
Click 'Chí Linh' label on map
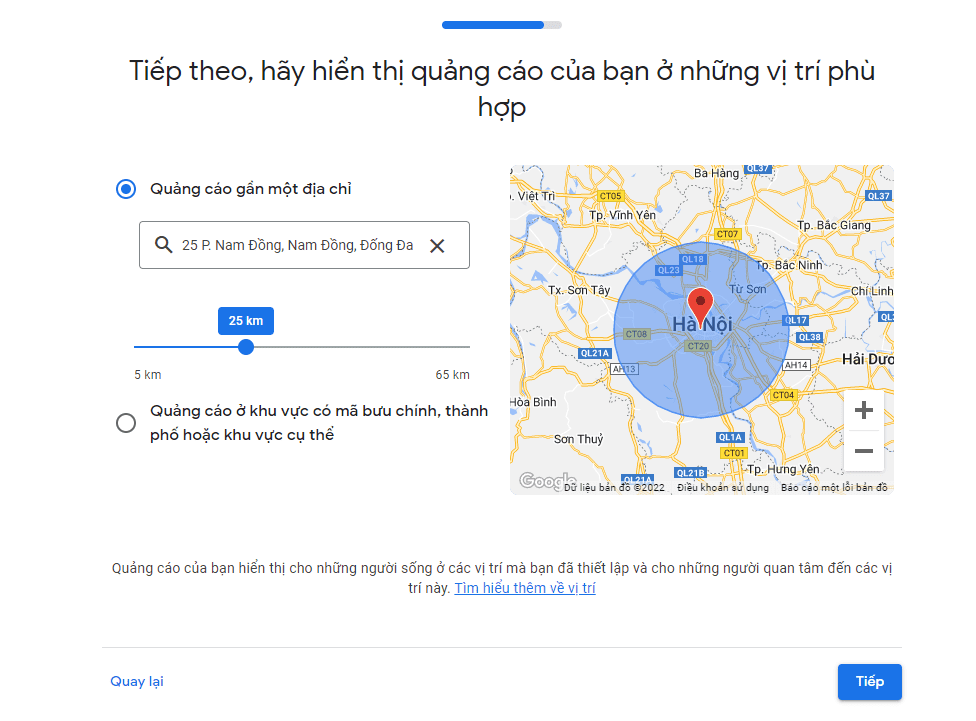(x=872, y=291)
